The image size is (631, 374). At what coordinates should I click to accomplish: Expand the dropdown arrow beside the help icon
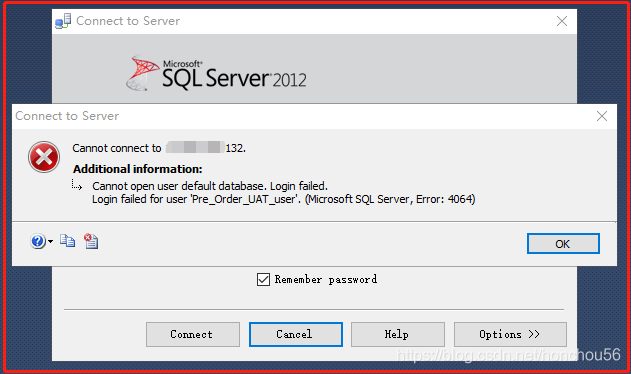[x=50, y=242]
